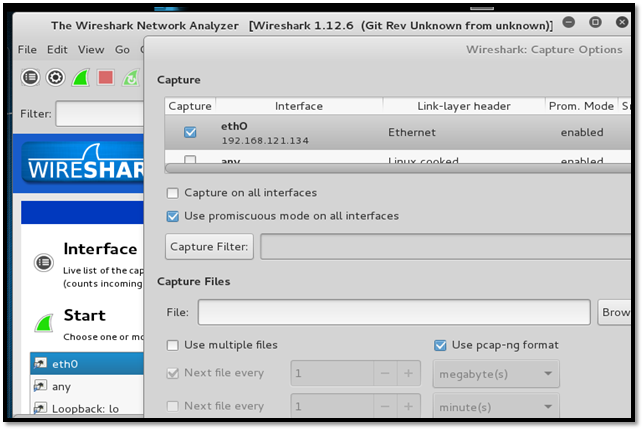Click the Interface List icon on welcome page

click(x=43, y=262)
